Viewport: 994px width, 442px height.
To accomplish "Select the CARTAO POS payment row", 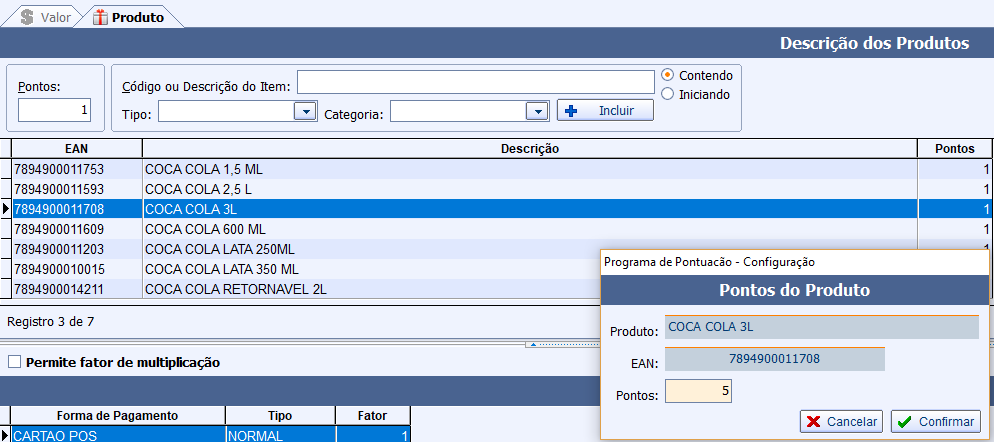I will tap(118, 435).
